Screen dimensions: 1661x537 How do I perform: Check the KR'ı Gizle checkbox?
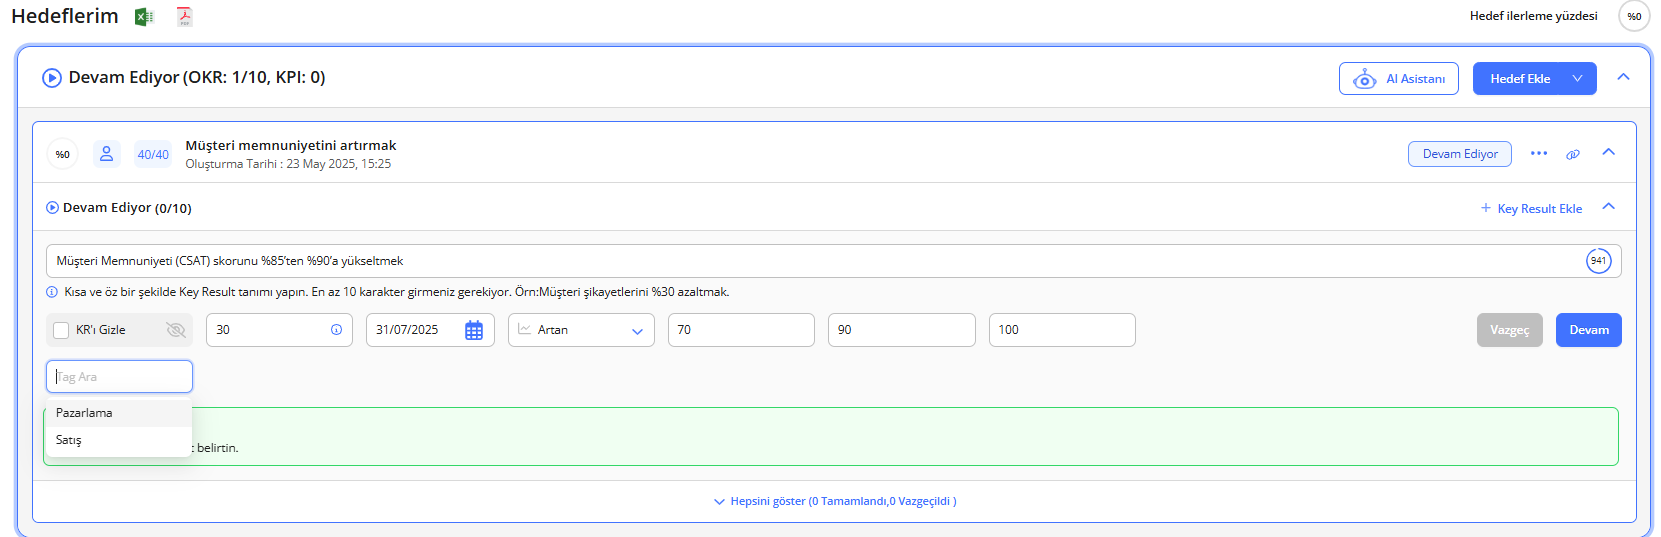coord(62,330)
